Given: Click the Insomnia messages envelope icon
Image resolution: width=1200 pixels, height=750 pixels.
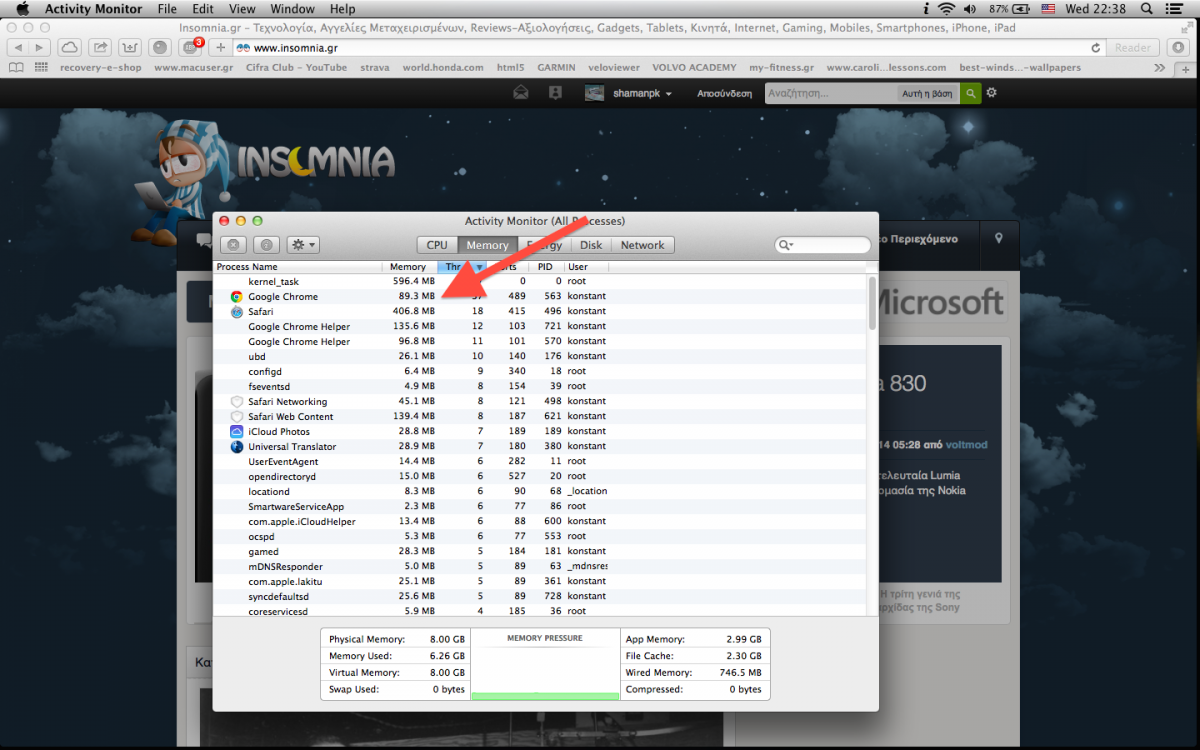Looking at the screenshot, I should tap(521, 93).
